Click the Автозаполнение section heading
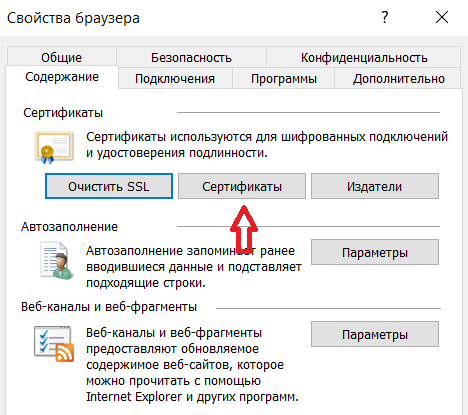 point(69,227)
